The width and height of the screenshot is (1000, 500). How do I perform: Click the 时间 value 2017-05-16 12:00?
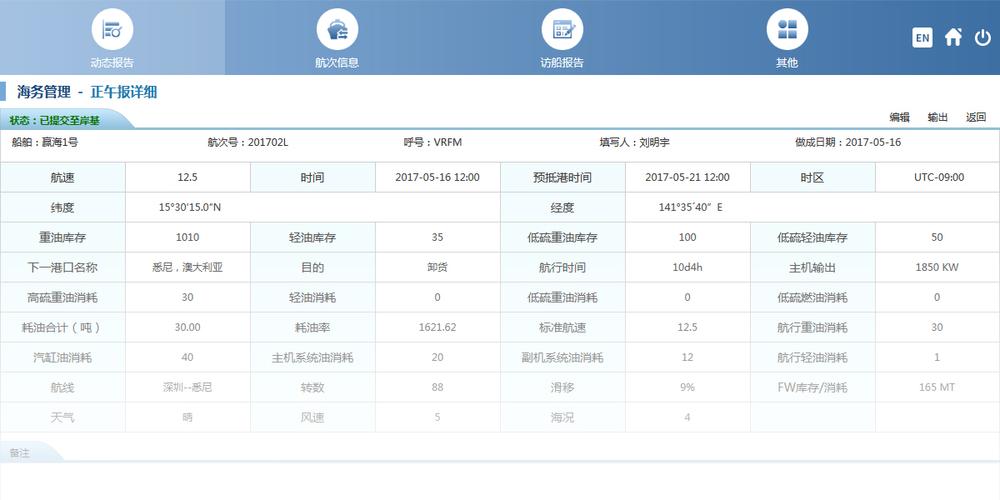click(x=438, y=177)
